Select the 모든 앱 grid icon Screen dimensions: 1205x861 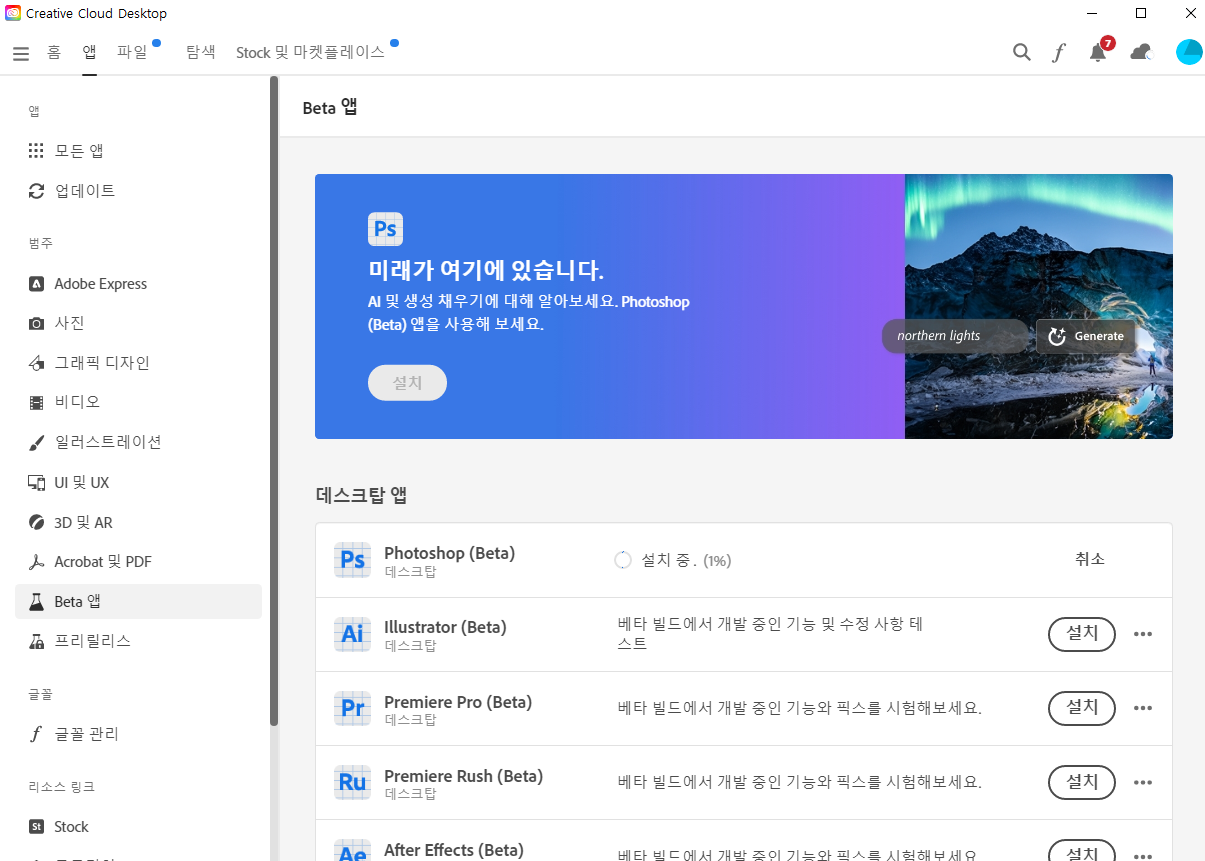[36, 151]
